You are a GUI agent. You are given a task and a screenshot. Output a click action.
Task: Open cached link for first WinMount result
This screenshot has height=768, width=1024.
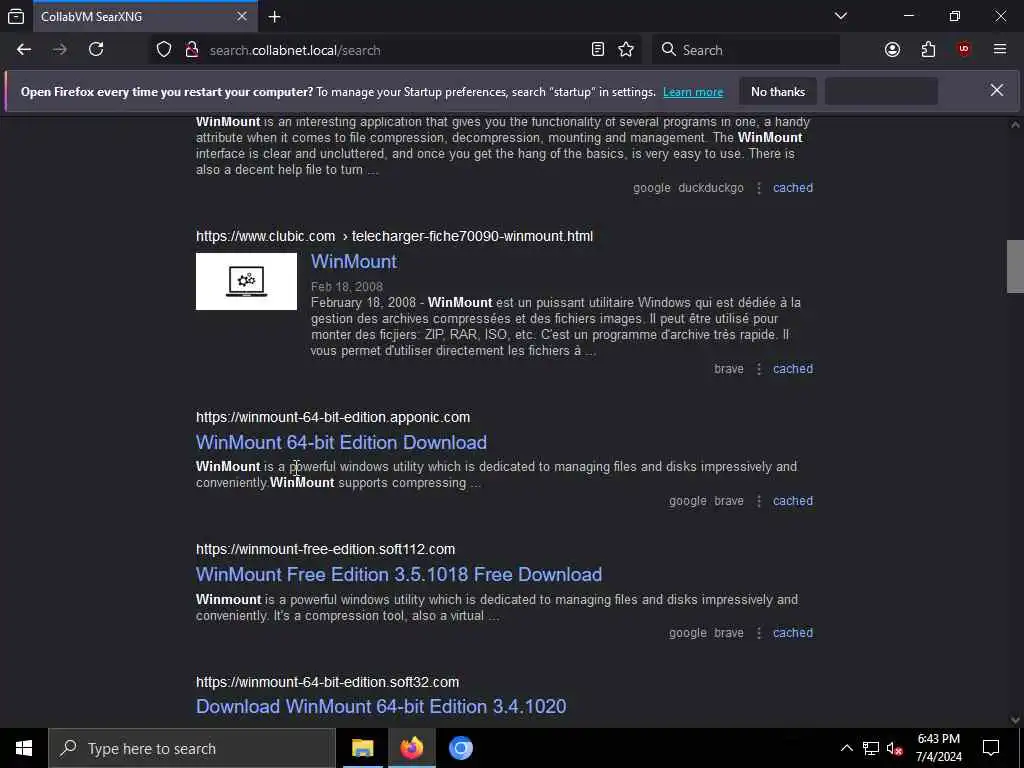click(x=793, y=188)
